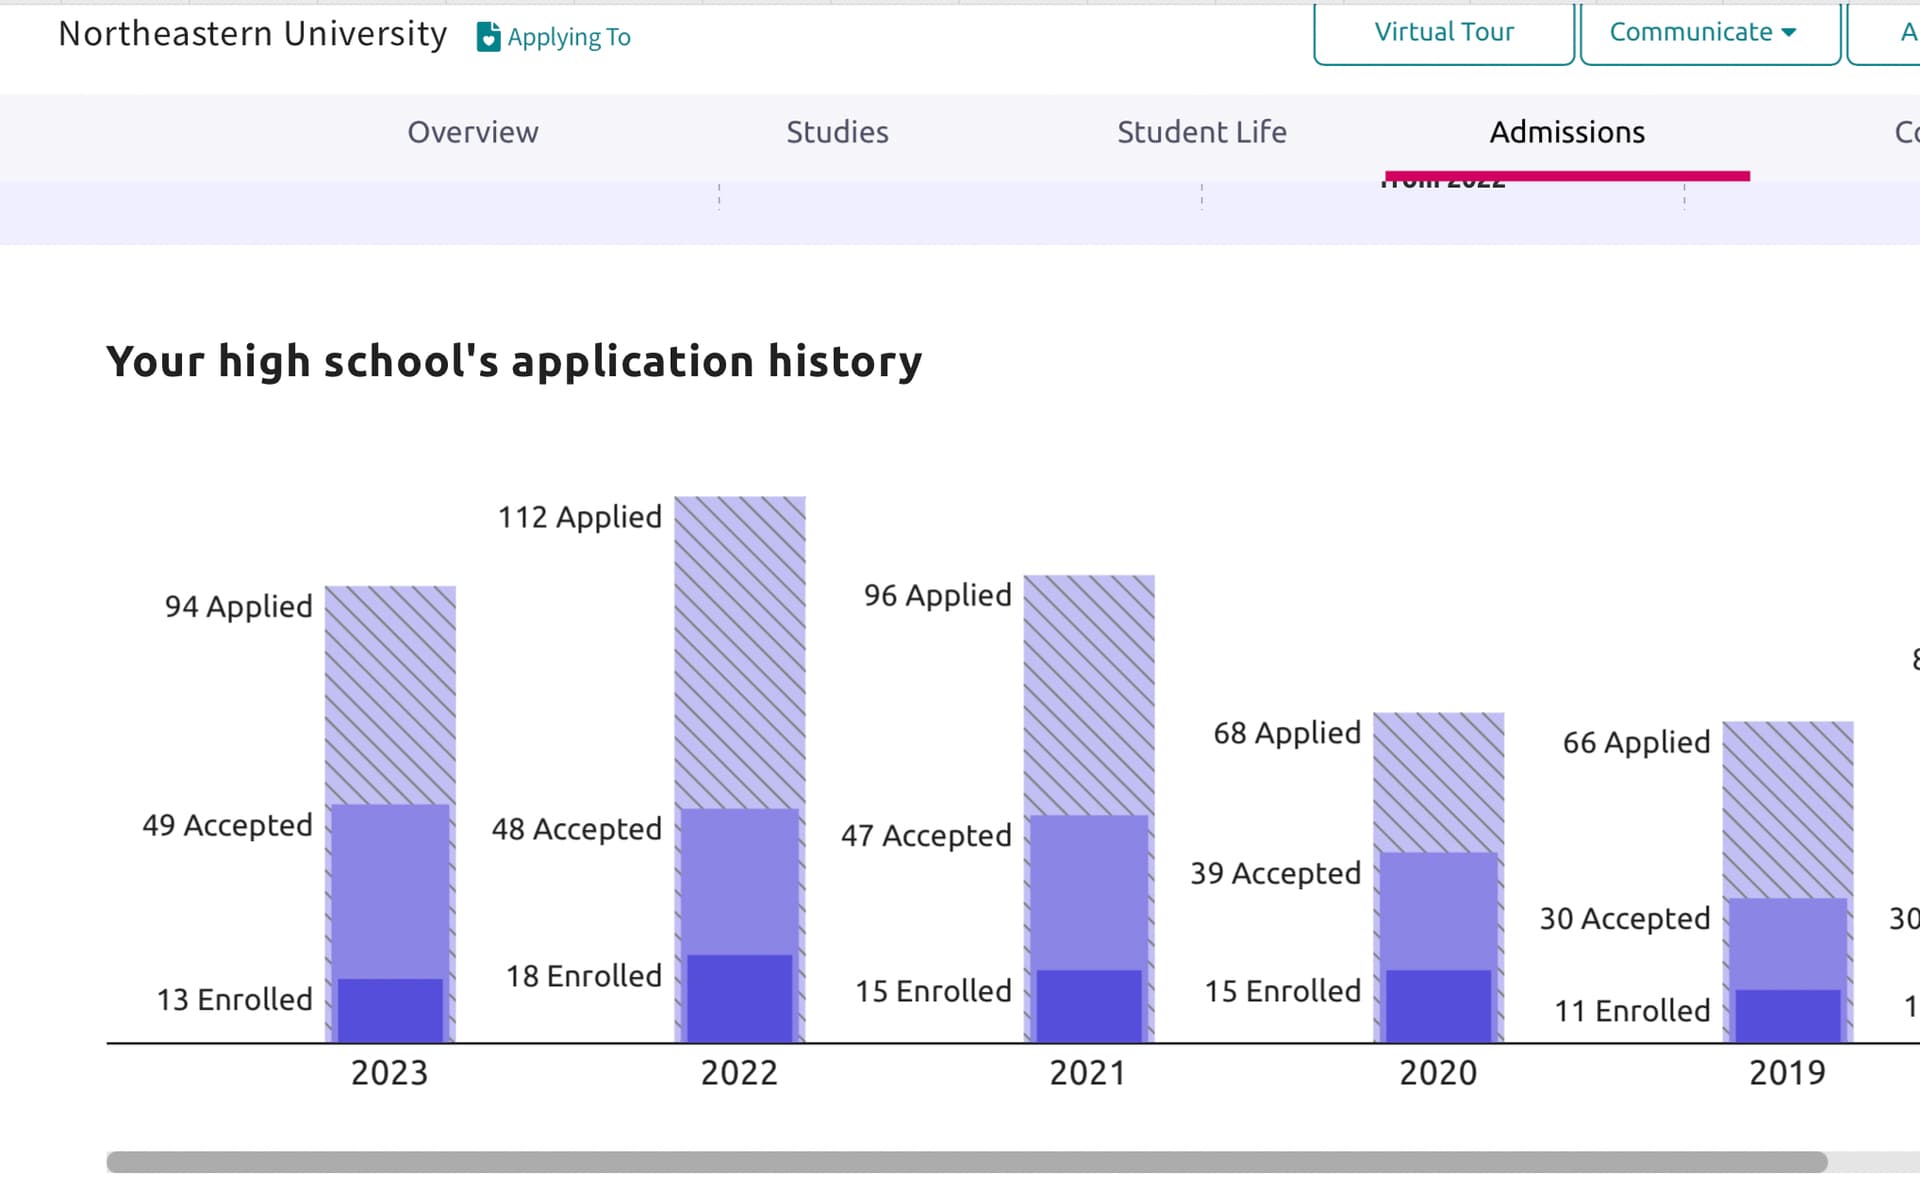Click the 2023 accepted bar segment
The image size is (1920, 1190).
pyautogui.click(x=390, y=890)
